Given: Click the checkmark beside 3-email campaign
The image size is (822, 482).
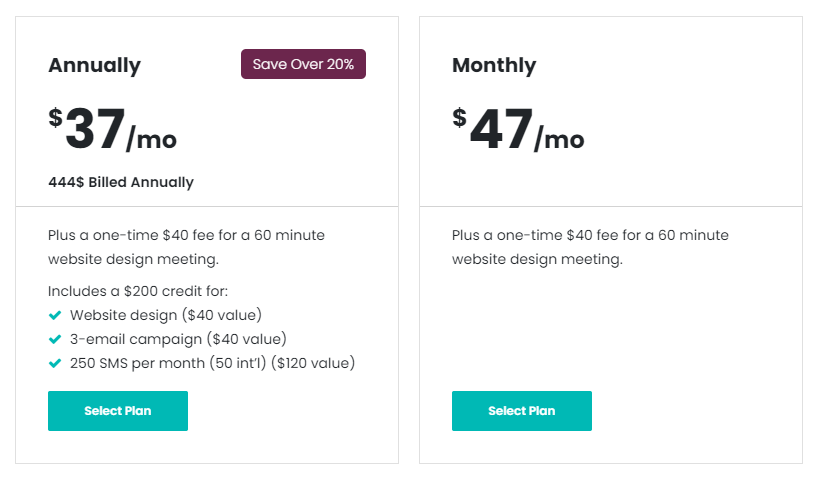Looking at the screenshot, I should click(x=55, y=339).
